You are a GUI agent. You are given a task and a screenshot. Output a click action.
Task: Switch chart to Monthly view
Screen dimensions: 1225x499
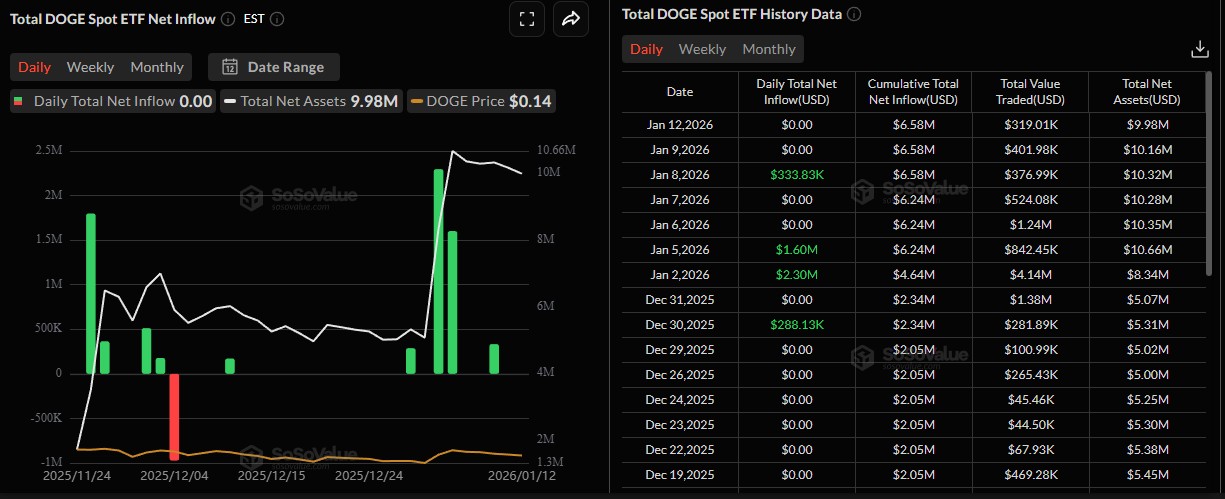point(157,67)
